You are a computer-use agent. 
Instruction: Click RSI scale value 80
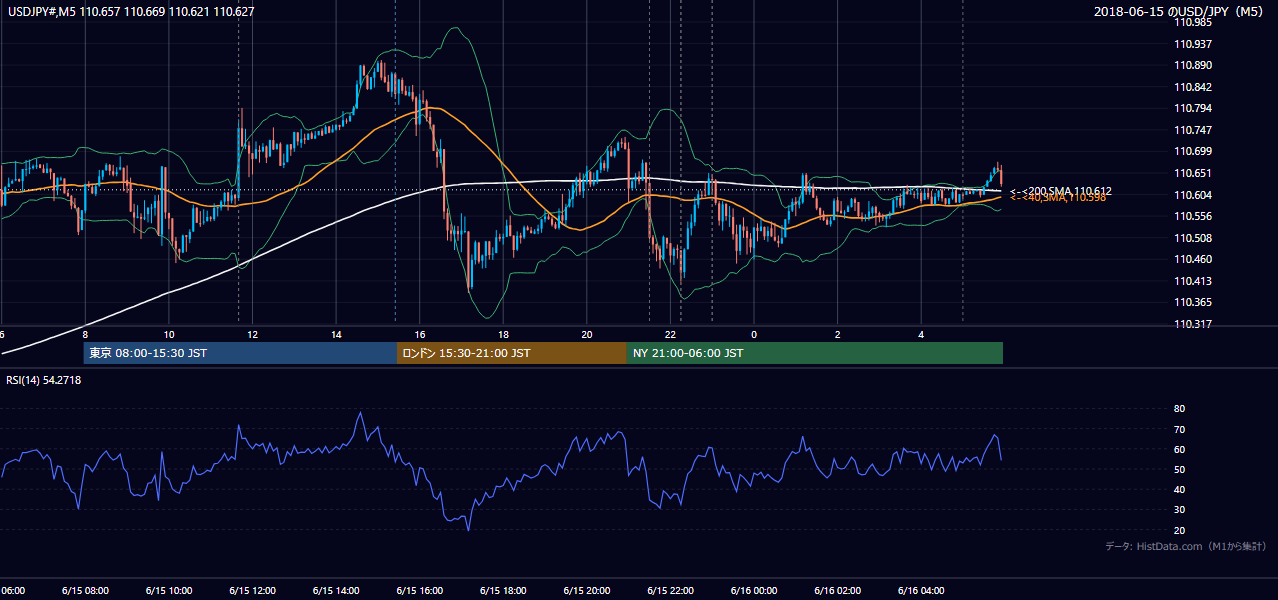[x=1179, y=409]
